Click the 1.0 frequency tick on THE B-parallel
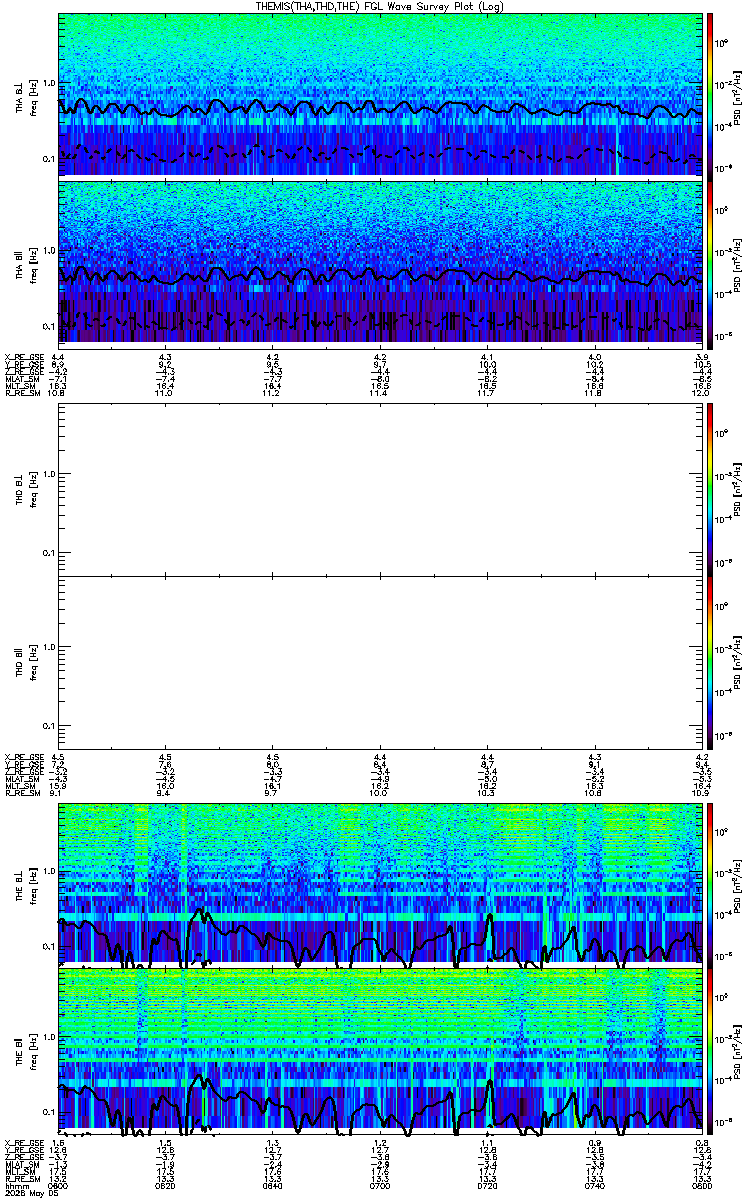 pyautogui.click(x=48, y=1036)
